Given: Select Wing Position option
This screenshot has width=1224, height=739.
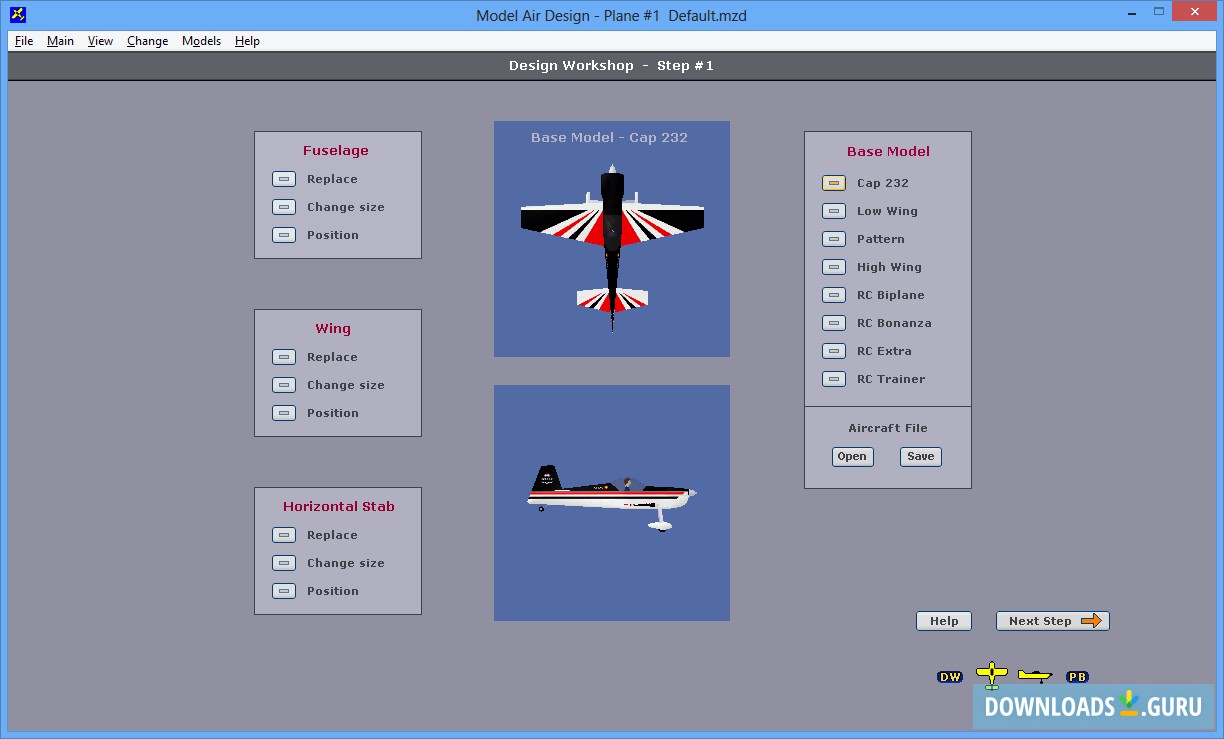Looking at the screenshot, I should (x=284, y=413).
